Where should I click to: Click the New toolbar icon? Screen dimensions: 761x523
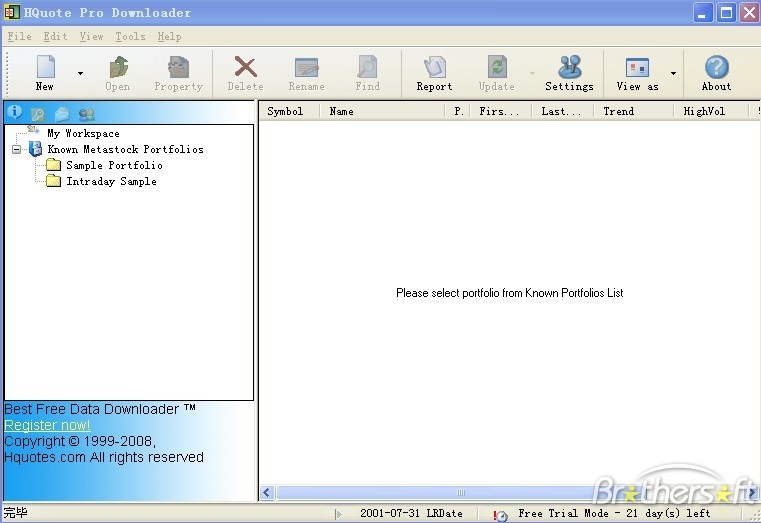coord(46,67)
